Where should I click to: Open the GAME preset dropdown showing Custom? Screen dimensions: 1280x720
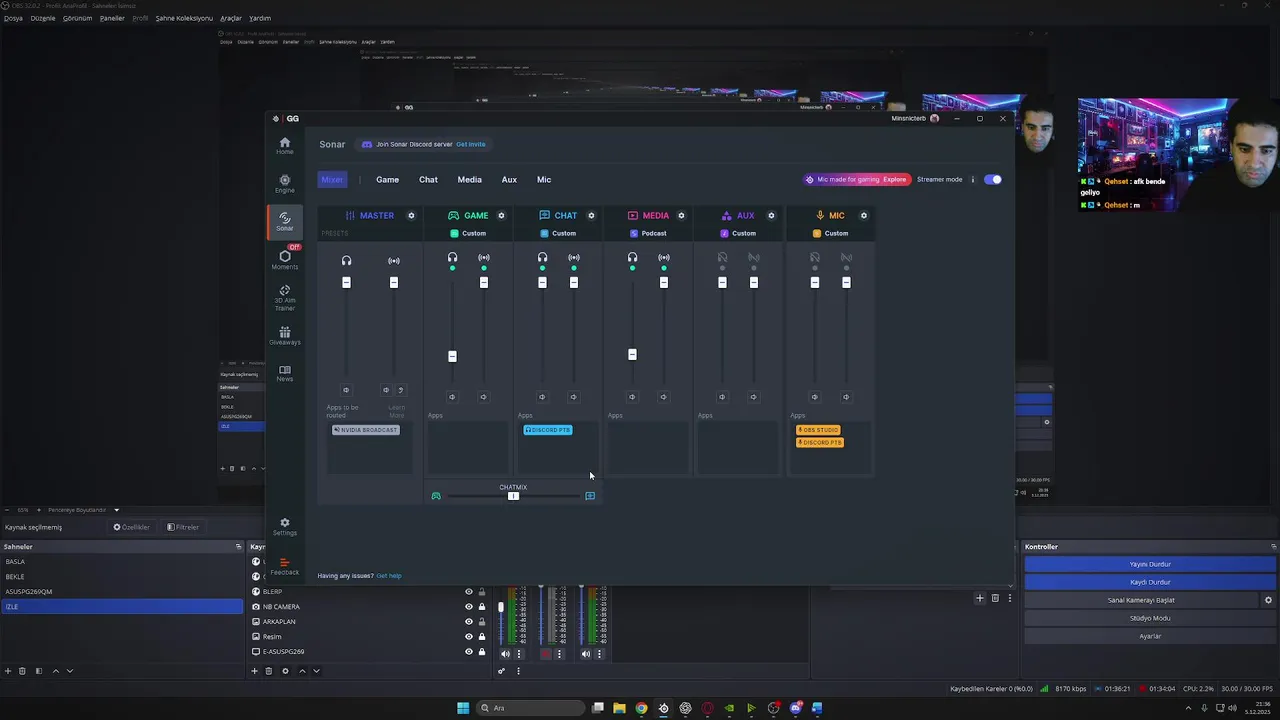tap(468, 233)
